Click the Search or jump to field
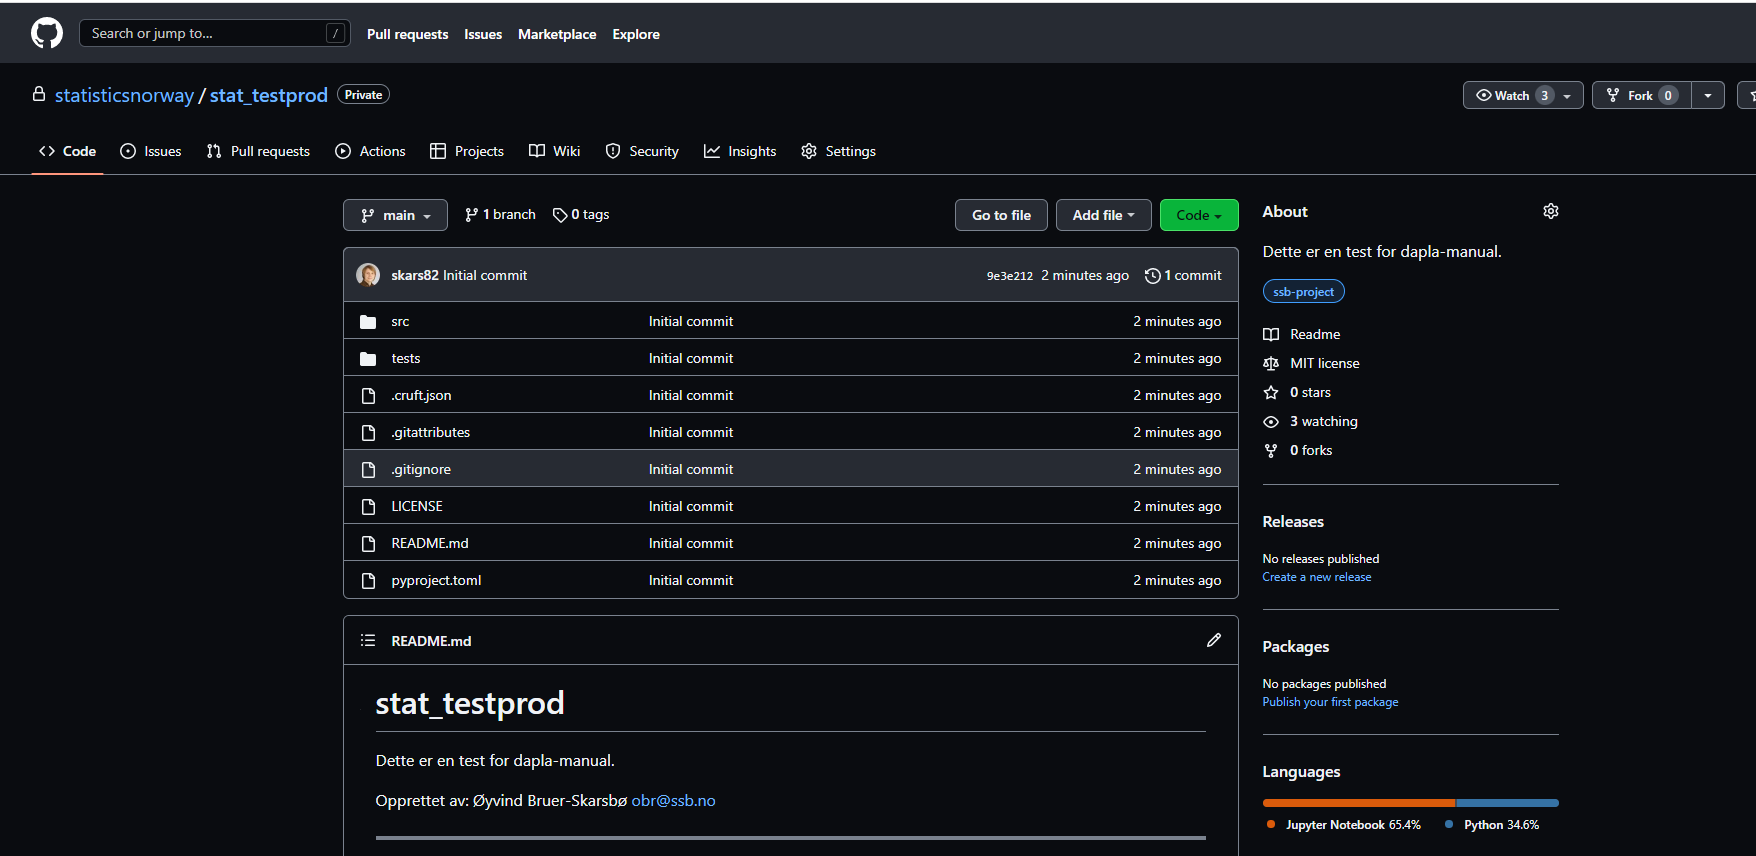Screen dimensions: 1756x856 tap(215, 33)
